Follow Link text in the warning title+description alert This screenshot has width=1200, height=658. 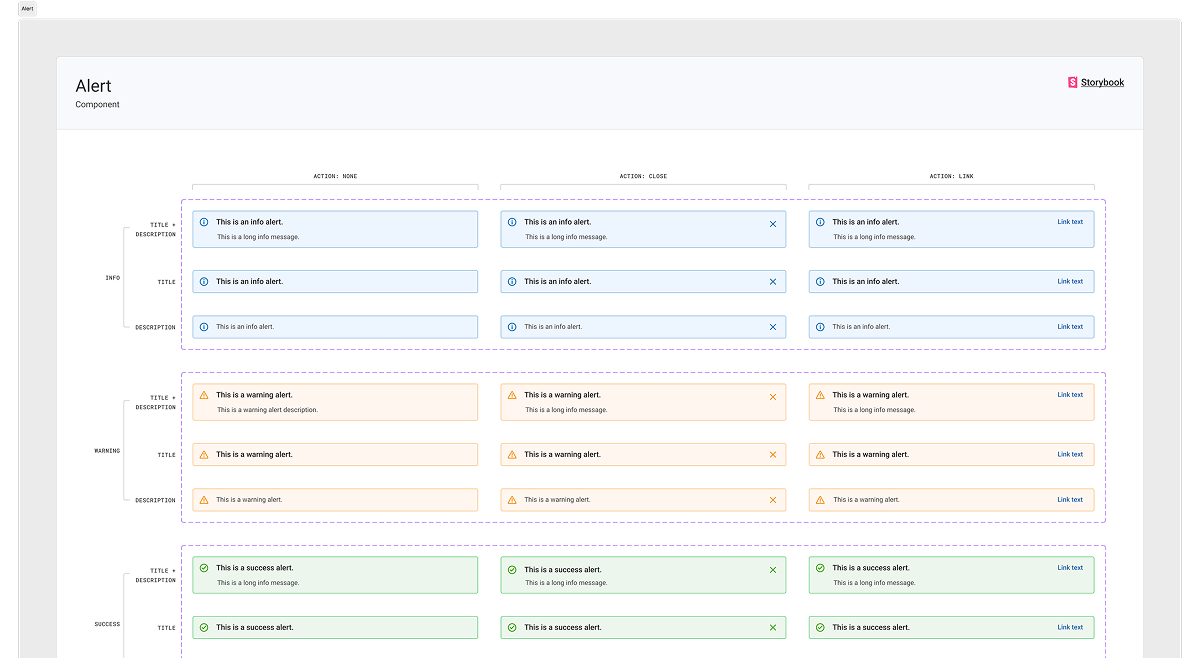(x=1070, y=394)
